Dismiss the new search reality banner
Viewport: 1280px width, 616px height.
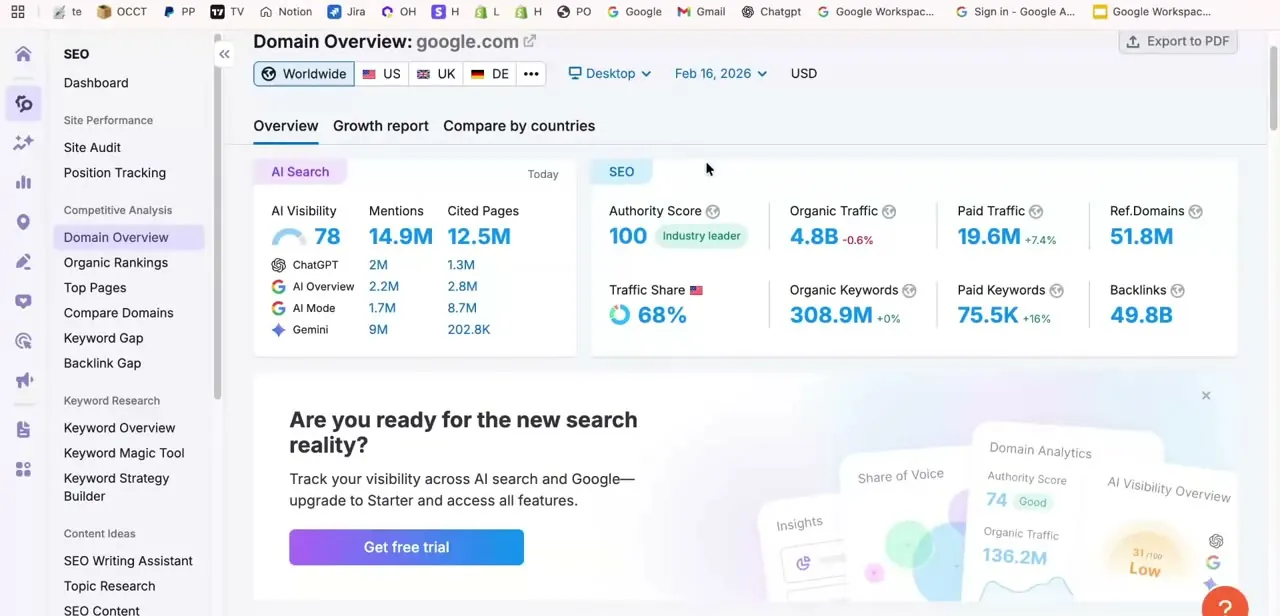click(1206, 396)
